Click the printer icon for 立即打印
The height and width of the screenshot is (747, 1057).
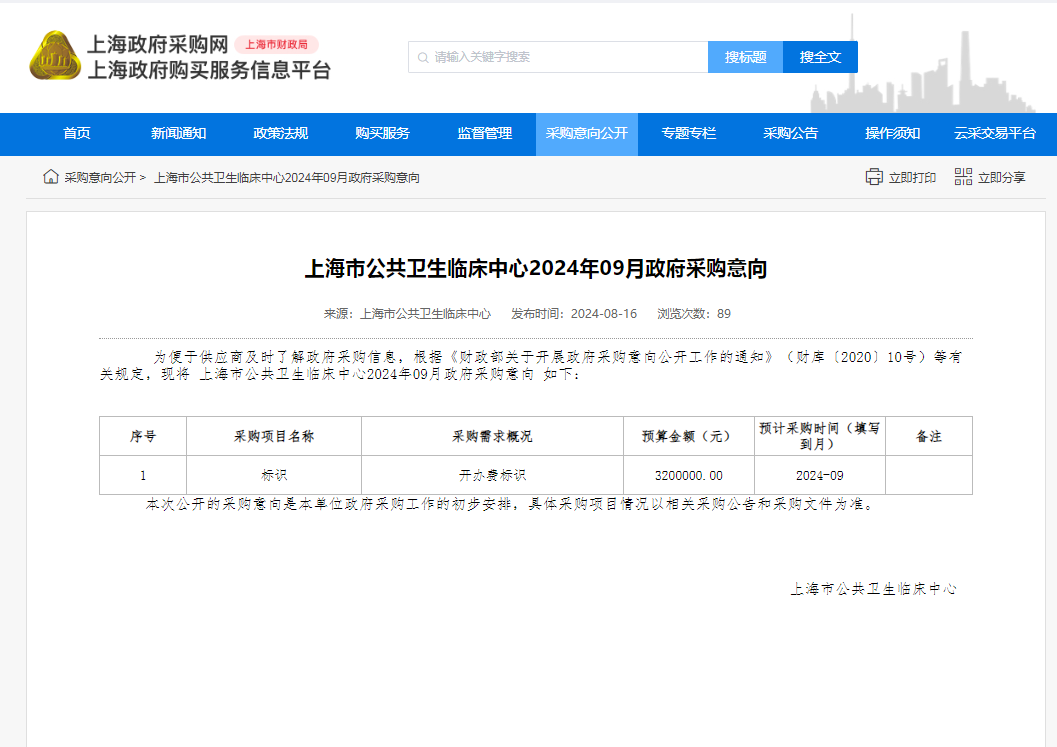(x=874, y=177)
